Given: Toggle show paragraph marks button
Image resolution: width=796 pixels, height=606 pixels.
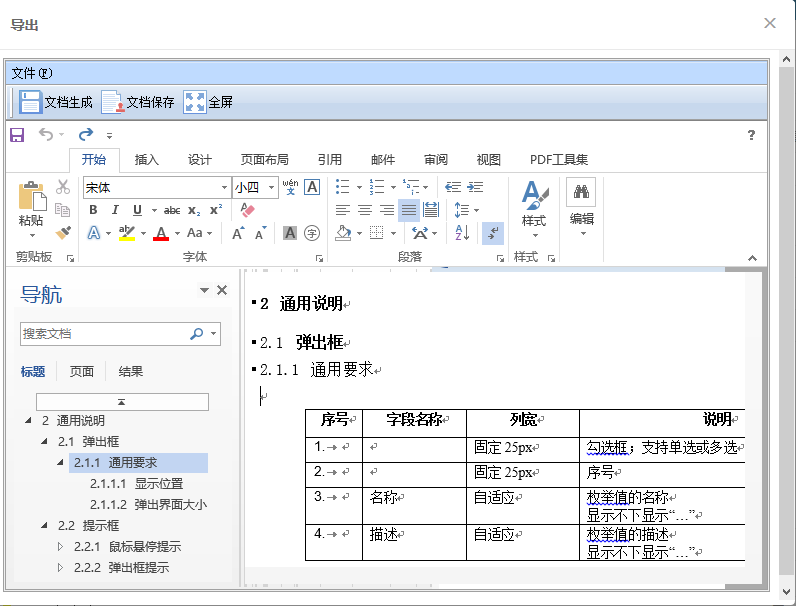Looking at the screenshot, I should (x=492, y=233).
